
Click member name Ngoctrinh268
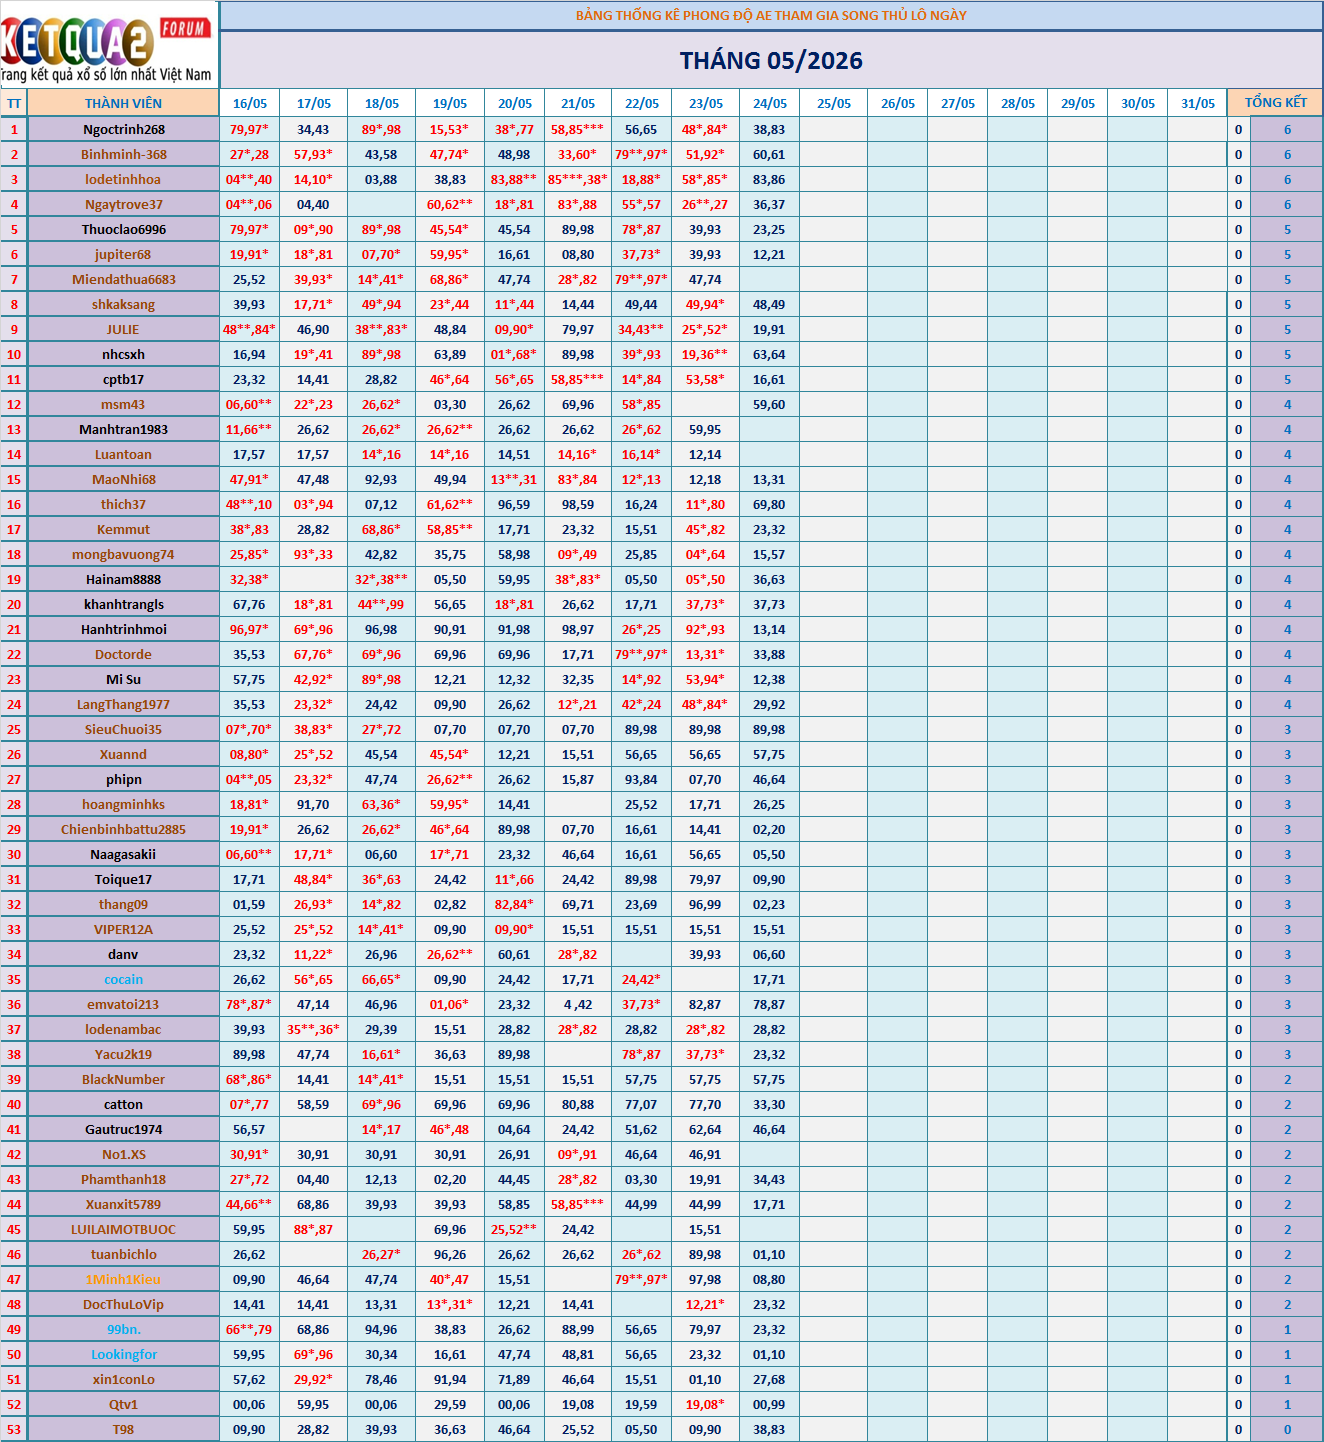[123, 129]
